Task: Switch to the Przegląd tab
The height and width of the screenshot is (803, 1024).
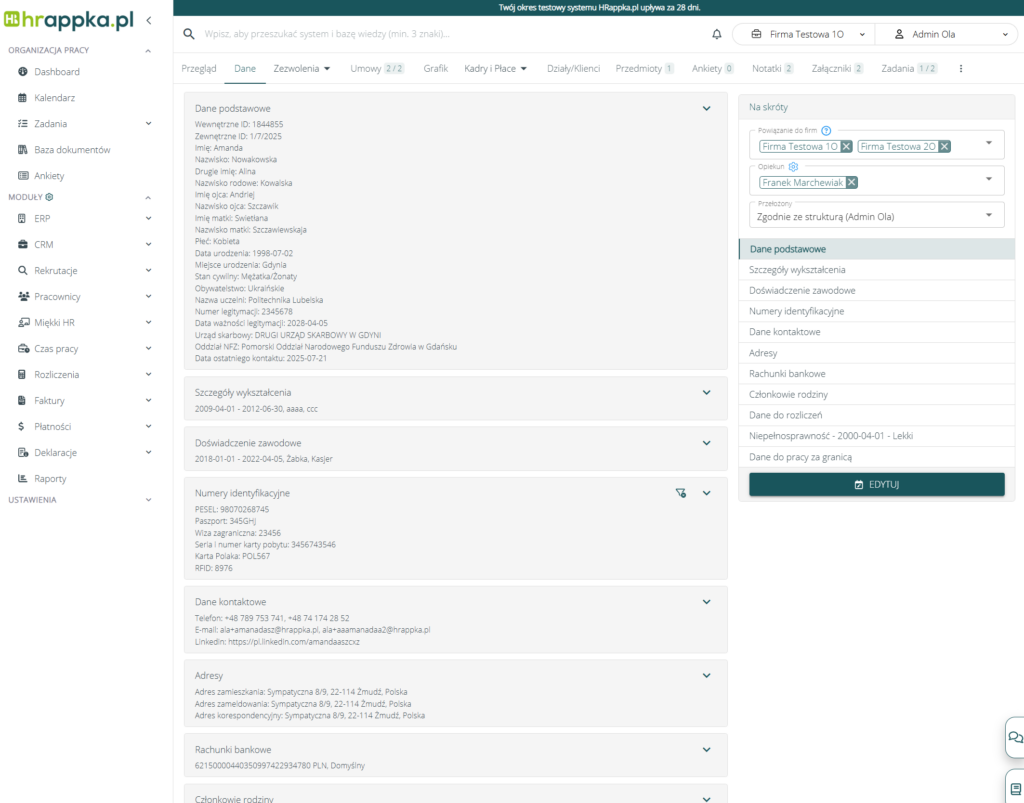Action: click(x=198, y=69)
